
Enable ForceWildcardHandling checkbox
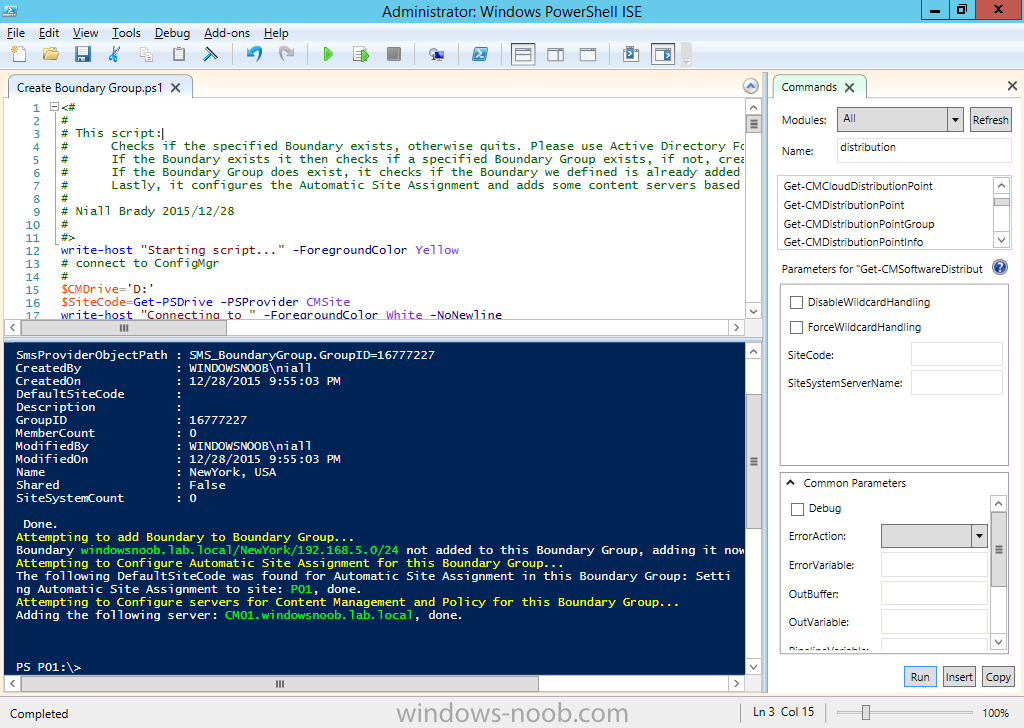796,327
